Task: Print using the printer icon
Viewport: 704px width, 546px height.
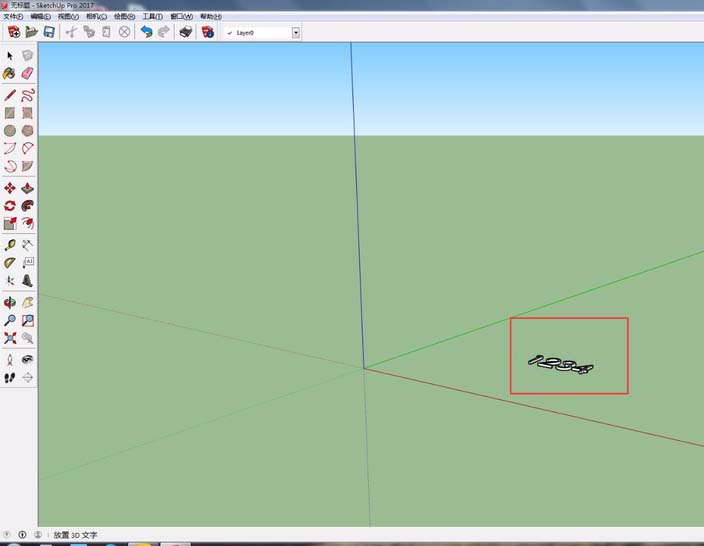Action: 185,32
